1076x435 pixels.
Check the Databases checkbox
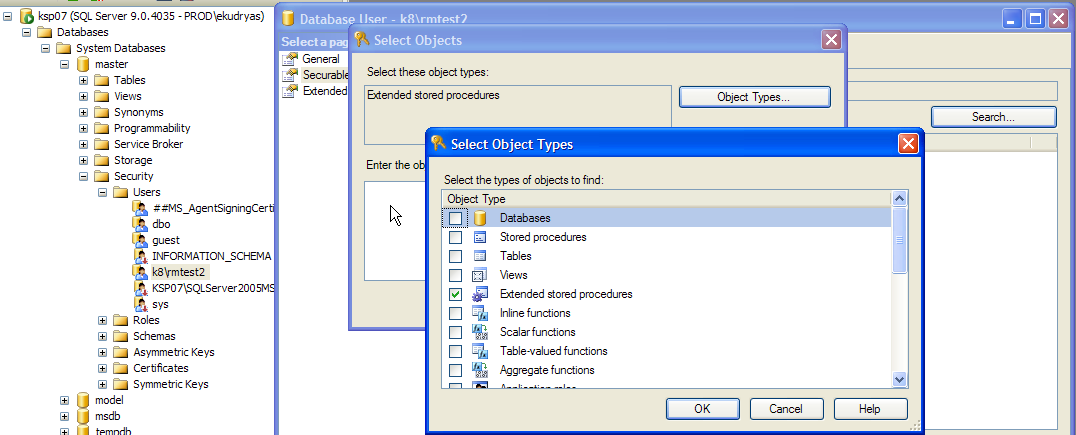coord(456,218)
